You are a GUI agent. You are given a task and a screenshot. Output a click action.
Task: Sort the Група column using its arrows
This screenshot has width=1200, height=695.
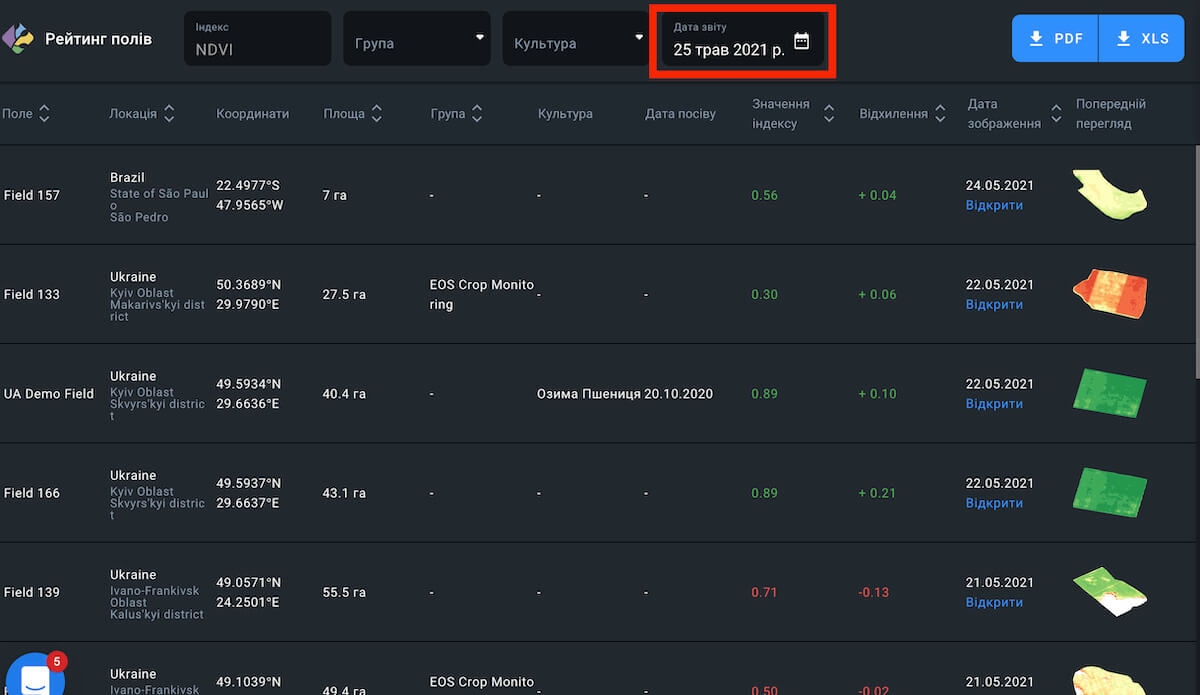tap(477, 114)
